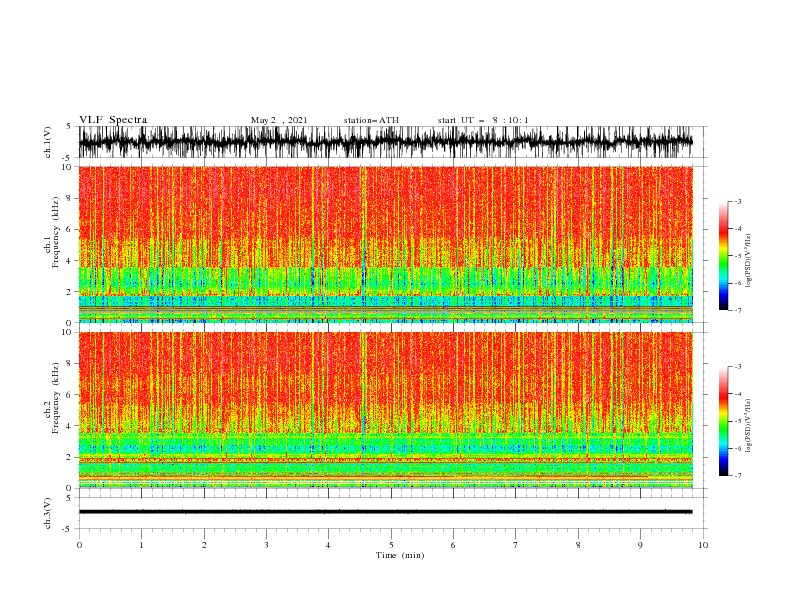The image size is (792, 612).
Task: Click the ch.1 frequency tick '10'
Action: (68, 167)
